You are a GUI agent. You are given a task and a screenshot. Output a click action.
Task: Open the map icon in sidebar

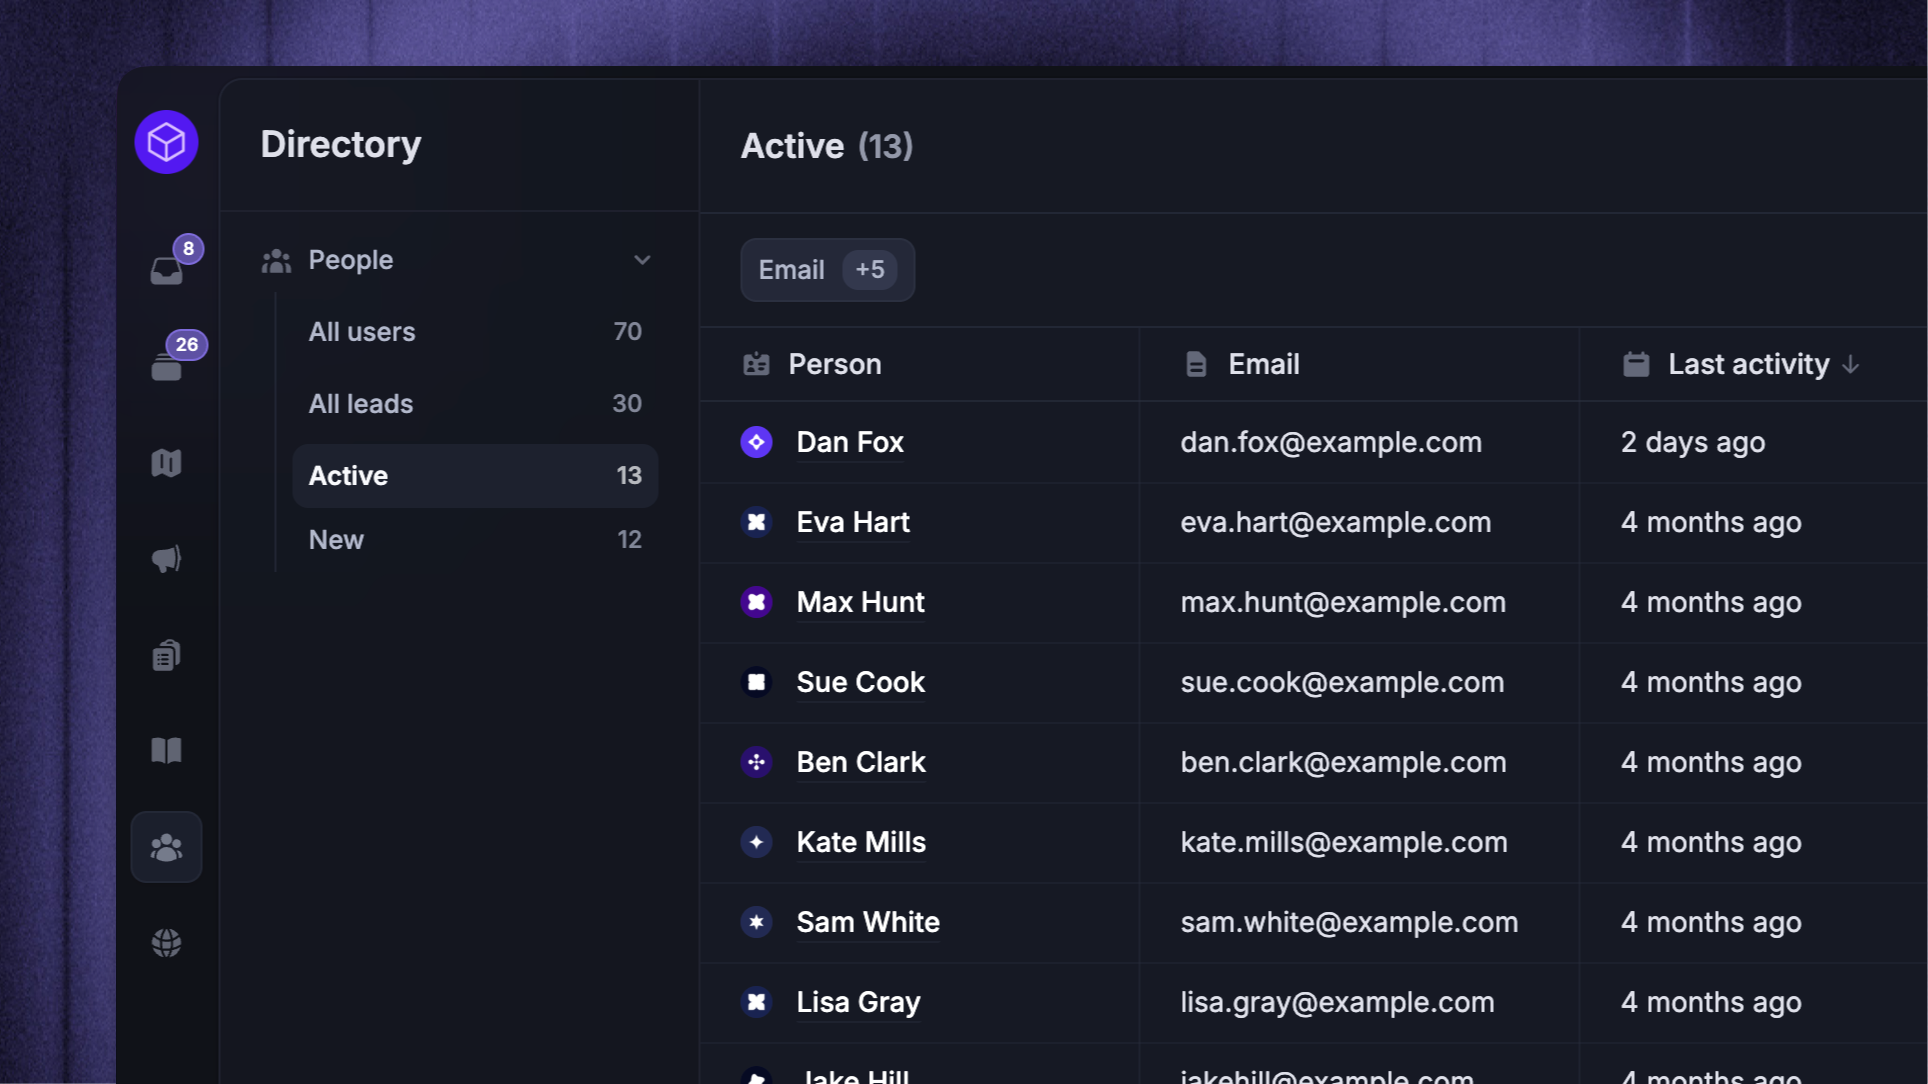click(167, 463)
